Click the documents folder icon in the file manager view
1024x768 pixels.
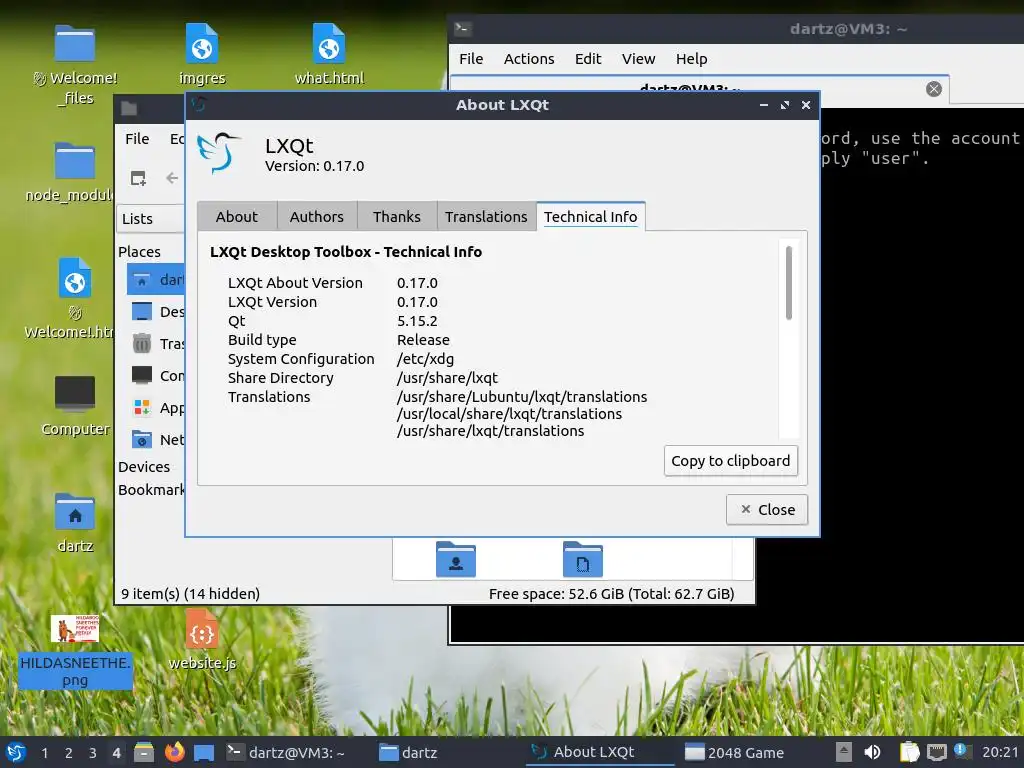tap(583, 559)
